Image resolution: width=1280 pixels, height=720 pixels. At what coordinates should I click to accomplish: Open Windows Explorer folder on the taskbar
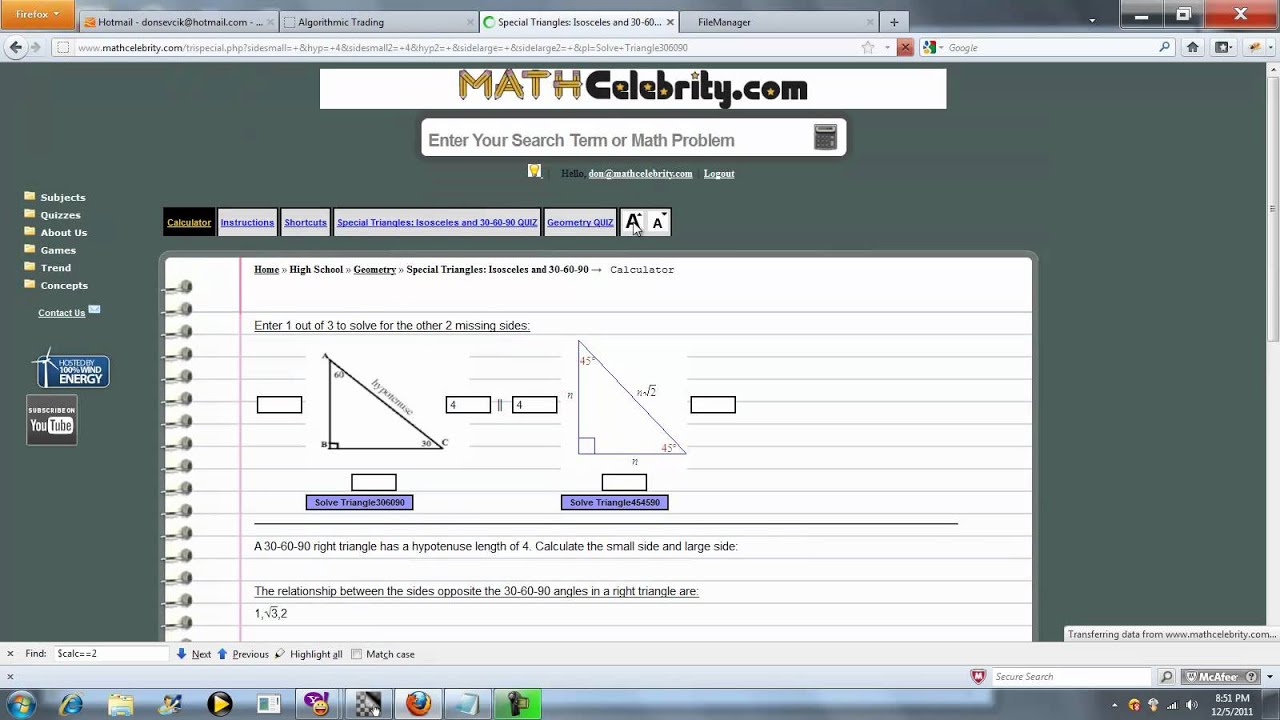click(x=120, y=704)
